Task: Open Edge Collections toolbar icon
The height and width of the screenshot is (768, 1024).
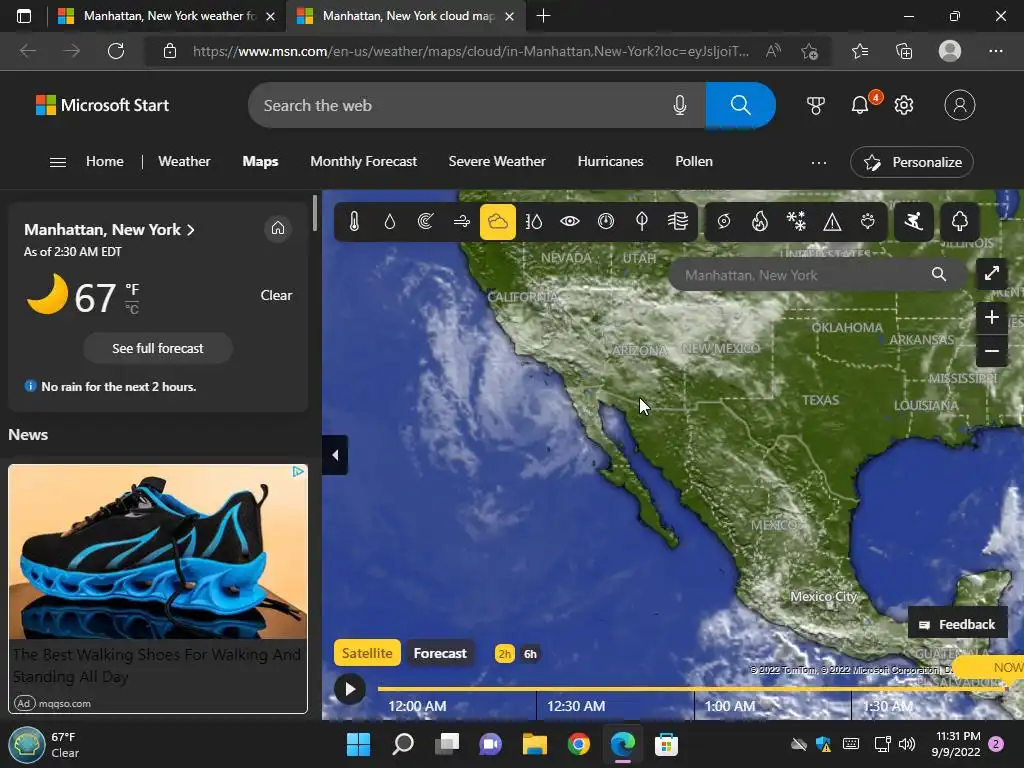Action: (x=904, y=51)
